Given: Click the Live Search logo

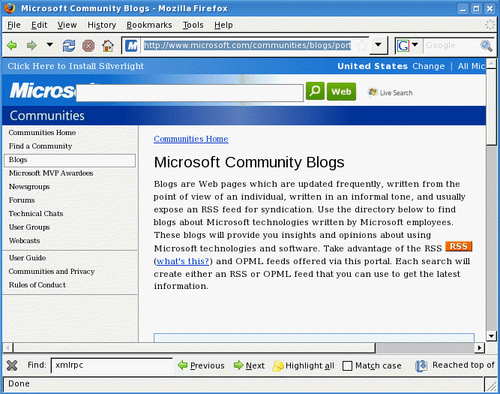Looking at the screenshot, I should 390,92.
